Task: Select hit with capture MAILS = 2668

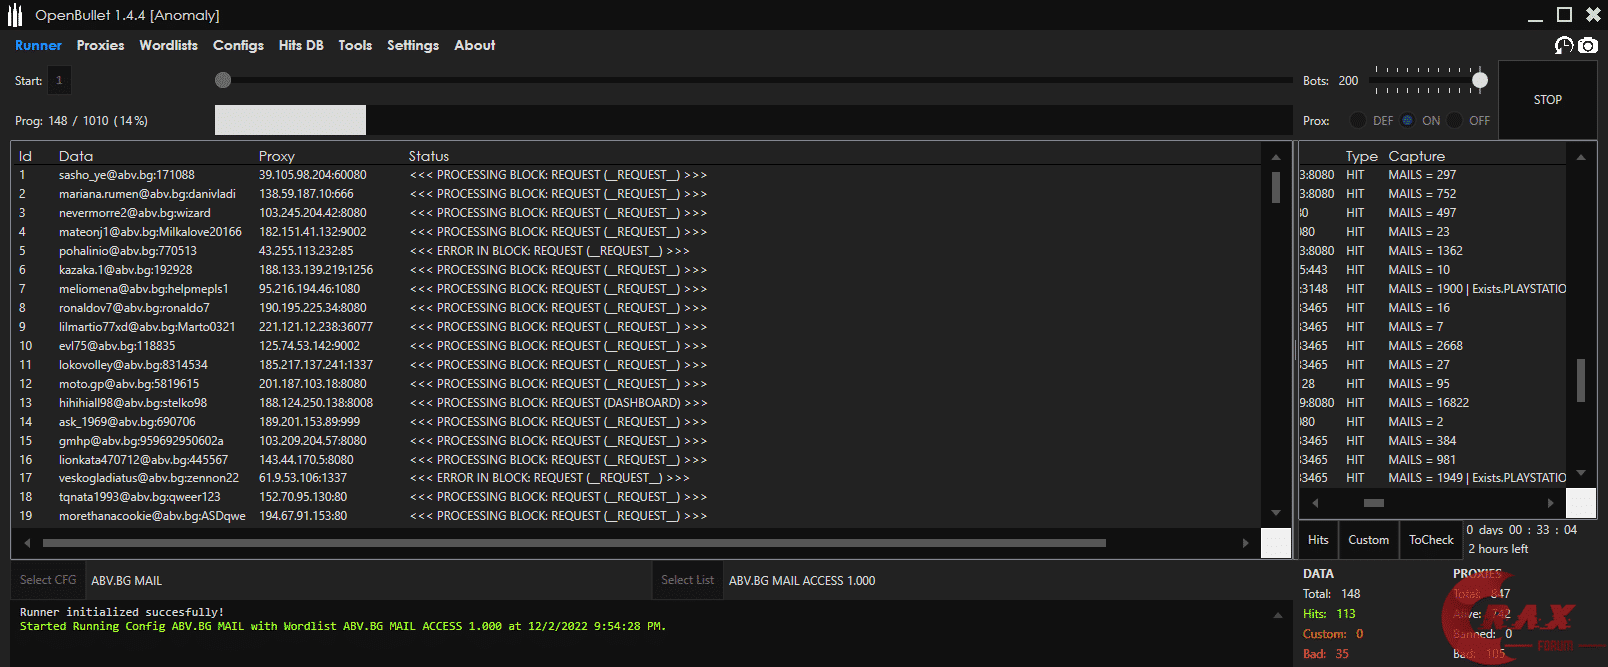Action: coord(1433,346)
